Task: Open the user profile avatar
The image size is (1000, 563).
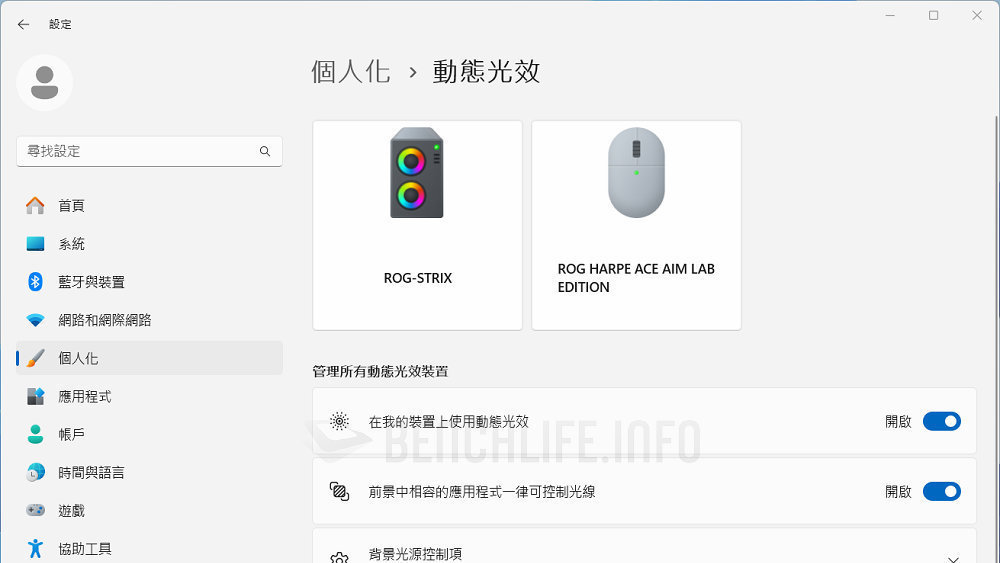Action: point(45,83)
